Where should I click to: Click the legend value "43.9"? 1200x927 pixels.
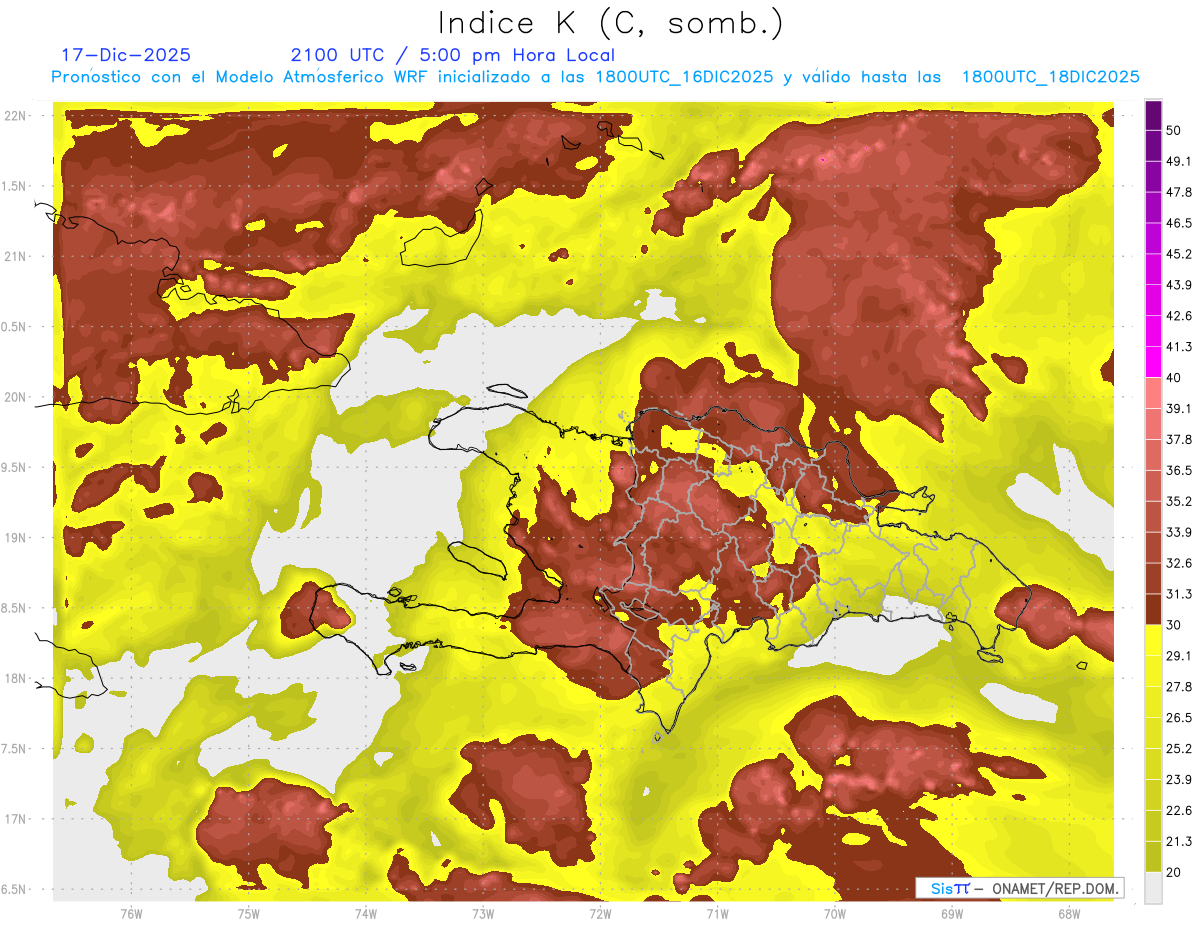point(1179,285)
